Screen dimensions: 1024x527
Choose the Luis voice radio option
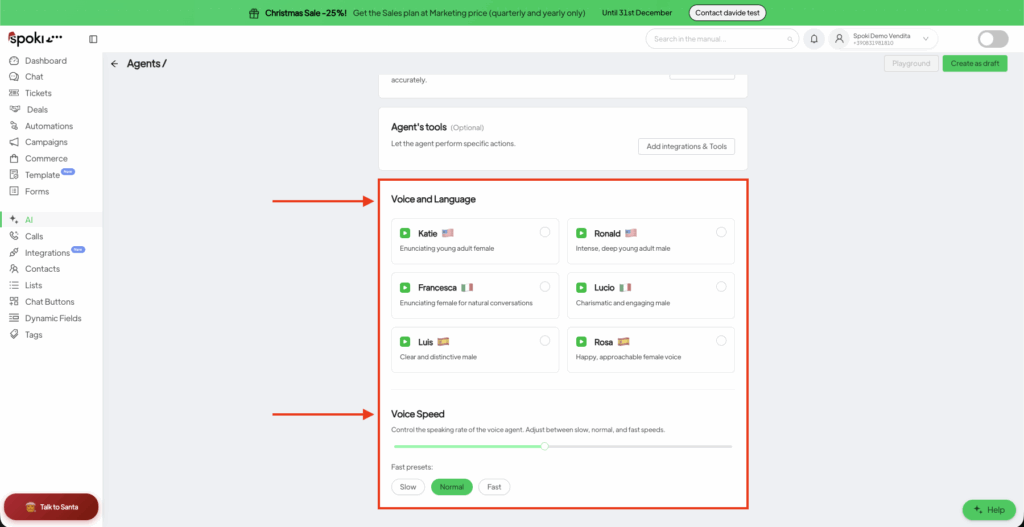pyautogui.click(x=544, y=340)
